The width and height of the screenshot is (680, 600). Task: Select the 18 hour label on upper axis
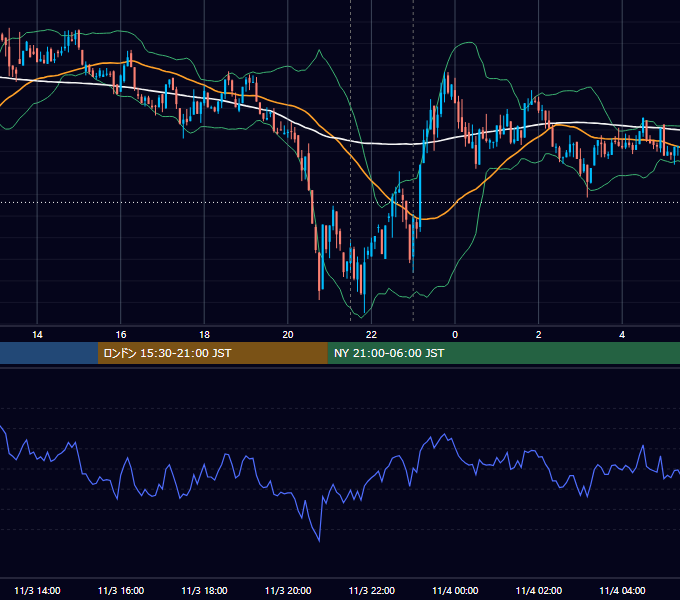tap(204, 335)
